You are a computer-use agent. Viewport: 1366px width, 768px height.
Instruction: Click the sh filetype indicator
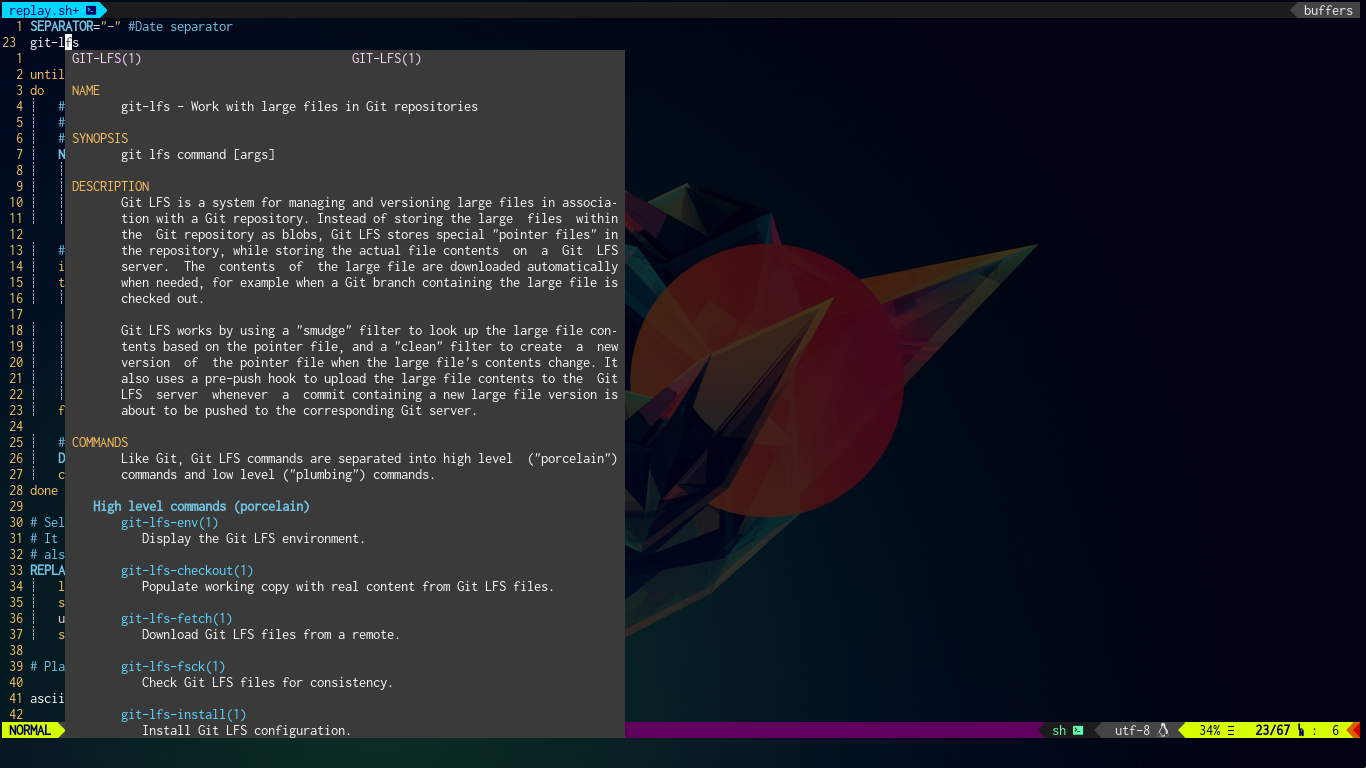click(1059, 730)
